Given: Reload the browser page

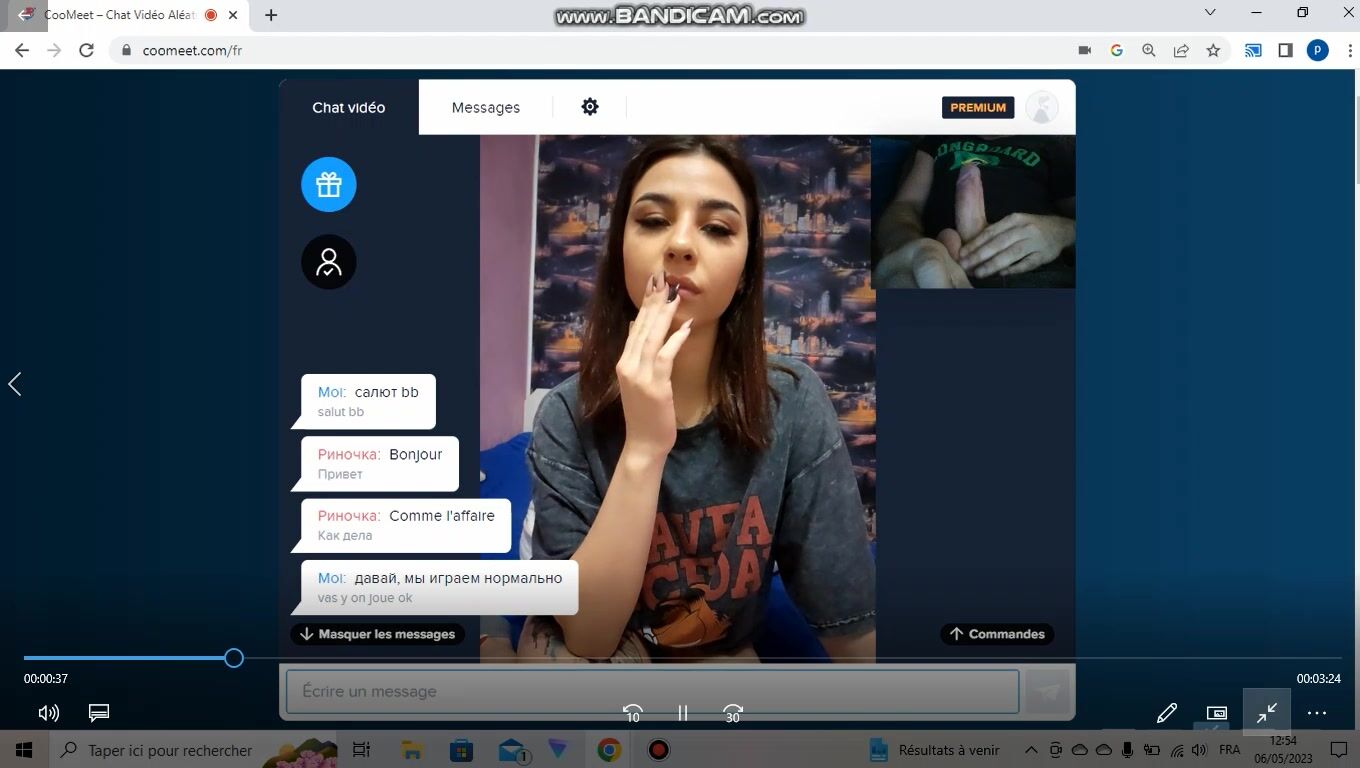Looking at the screenshot, I should point(87,50).
